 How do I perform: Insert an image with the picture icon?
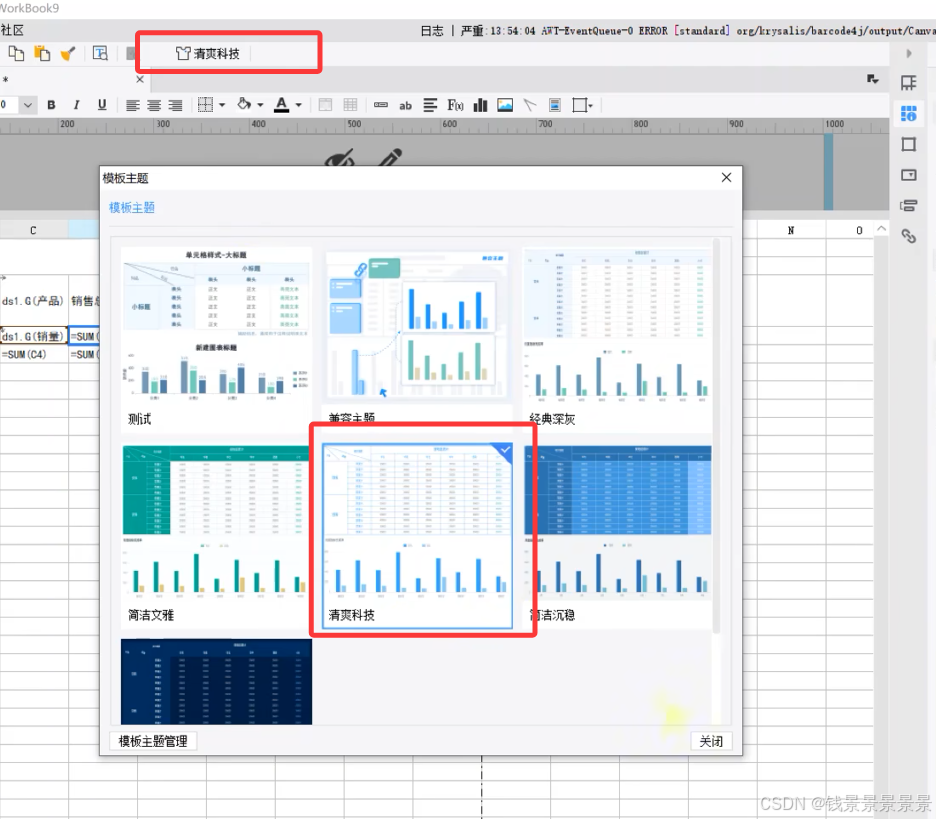point(505,105)
